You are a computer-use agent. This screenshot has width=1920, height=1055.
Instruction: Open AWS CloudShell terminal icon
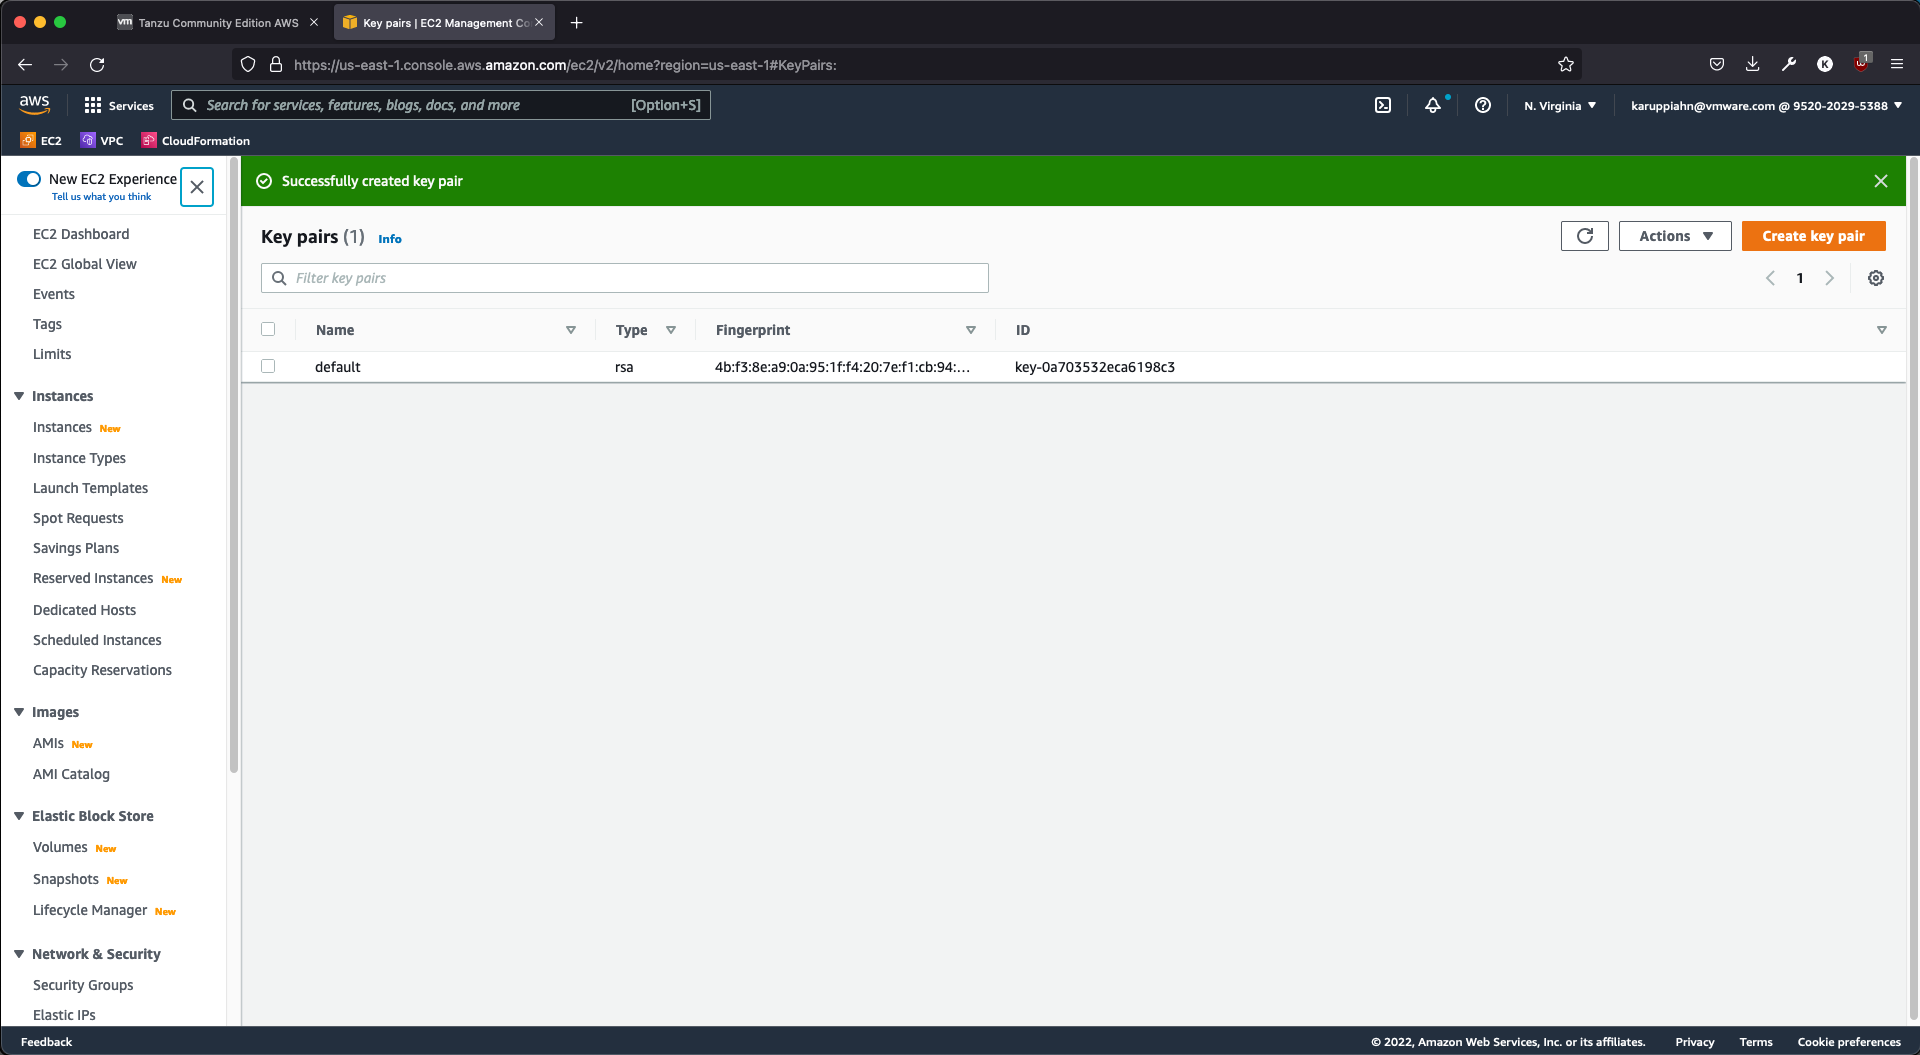tap(1383, 105)
